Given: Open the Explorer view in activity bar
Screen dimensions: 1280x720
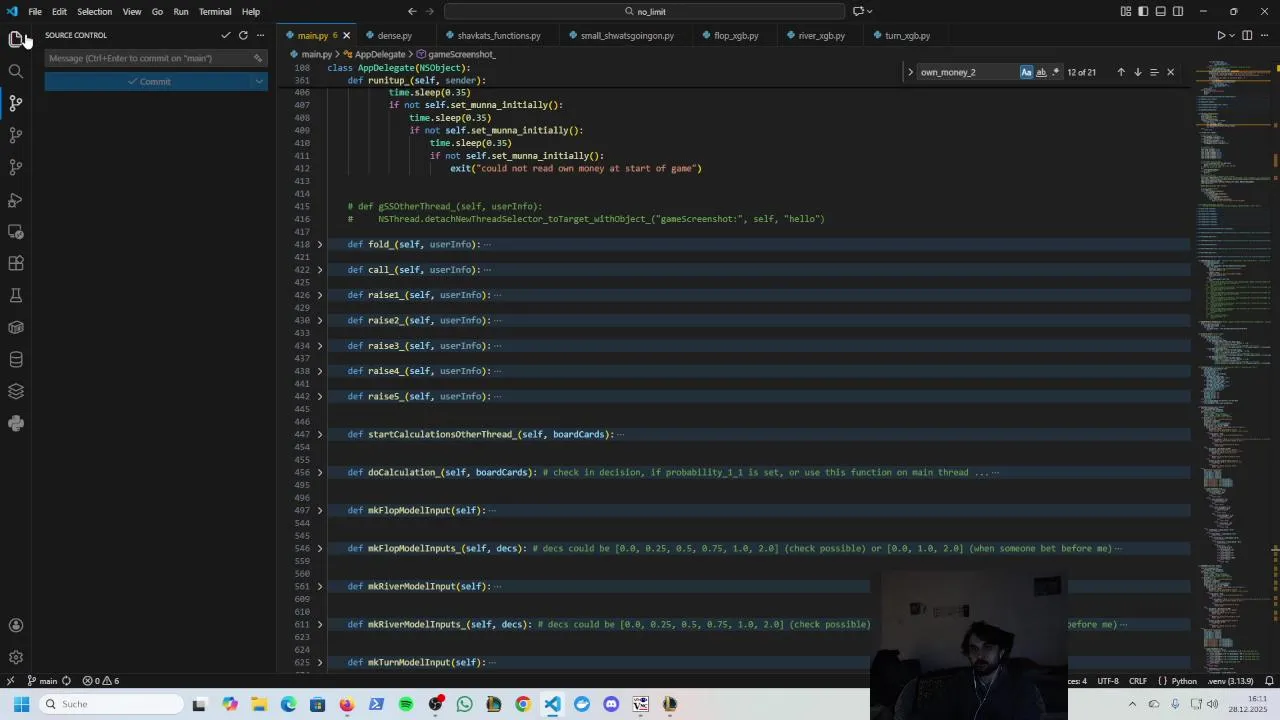Looking at the screenshot, I should click(x=16, y=39).
